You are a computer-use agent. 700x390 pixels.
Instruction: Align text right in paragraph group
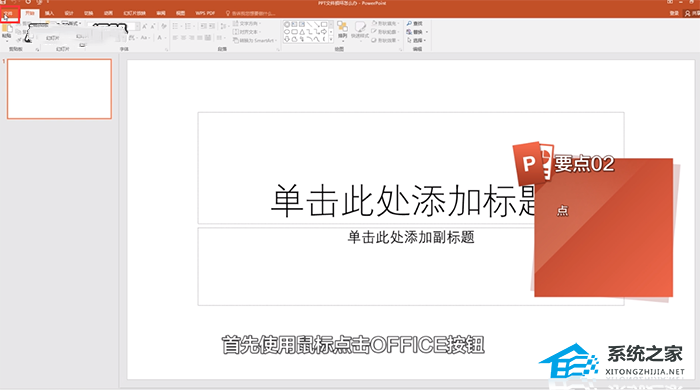click(192, 38)
